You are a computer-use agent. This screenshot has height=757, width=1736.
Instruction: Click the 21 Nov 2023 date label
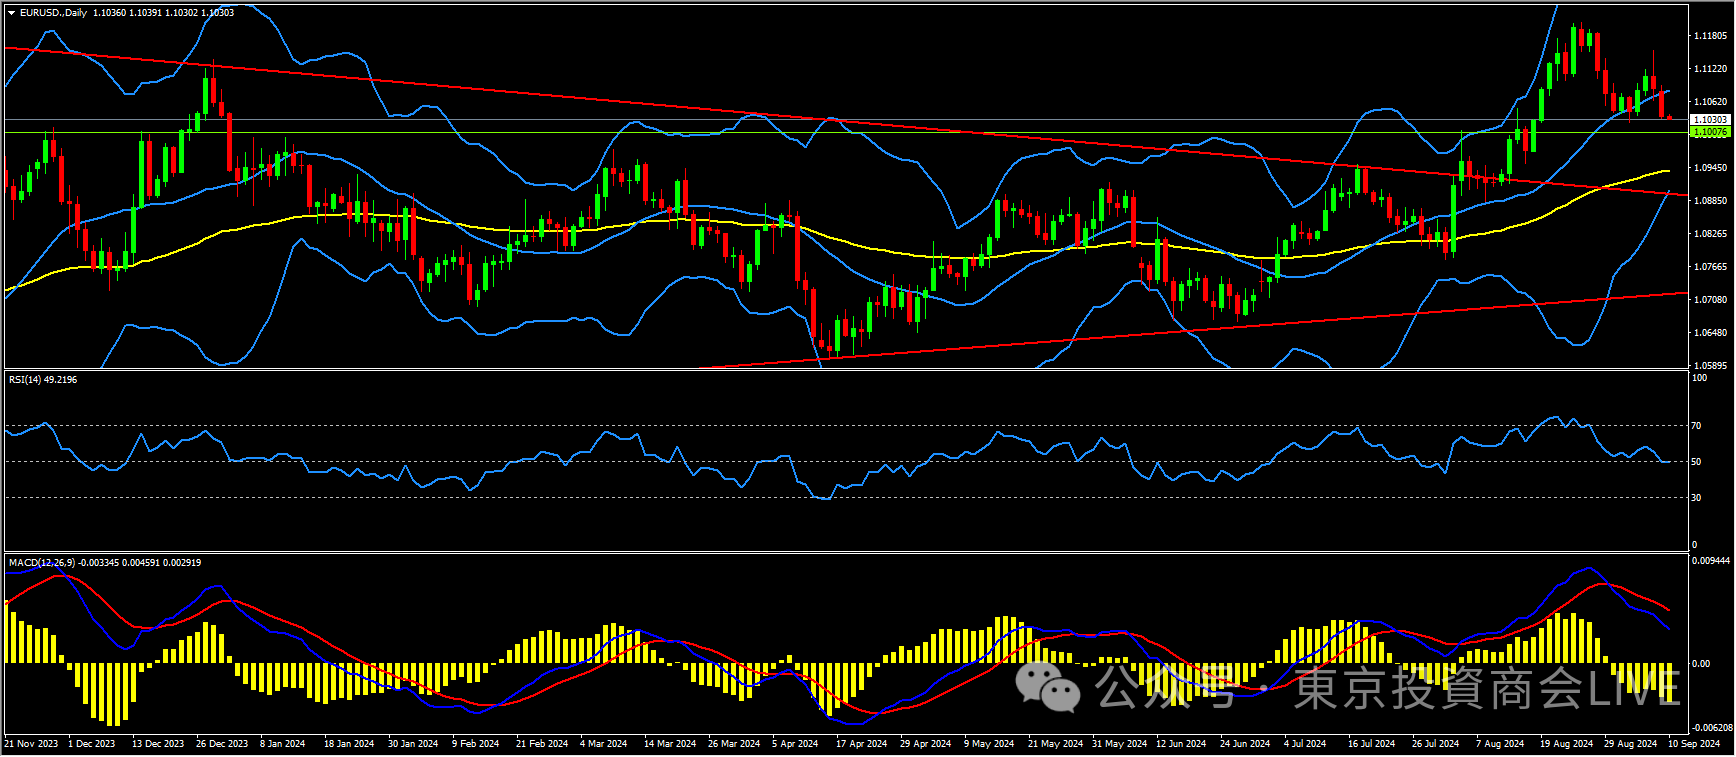[31, 744]
